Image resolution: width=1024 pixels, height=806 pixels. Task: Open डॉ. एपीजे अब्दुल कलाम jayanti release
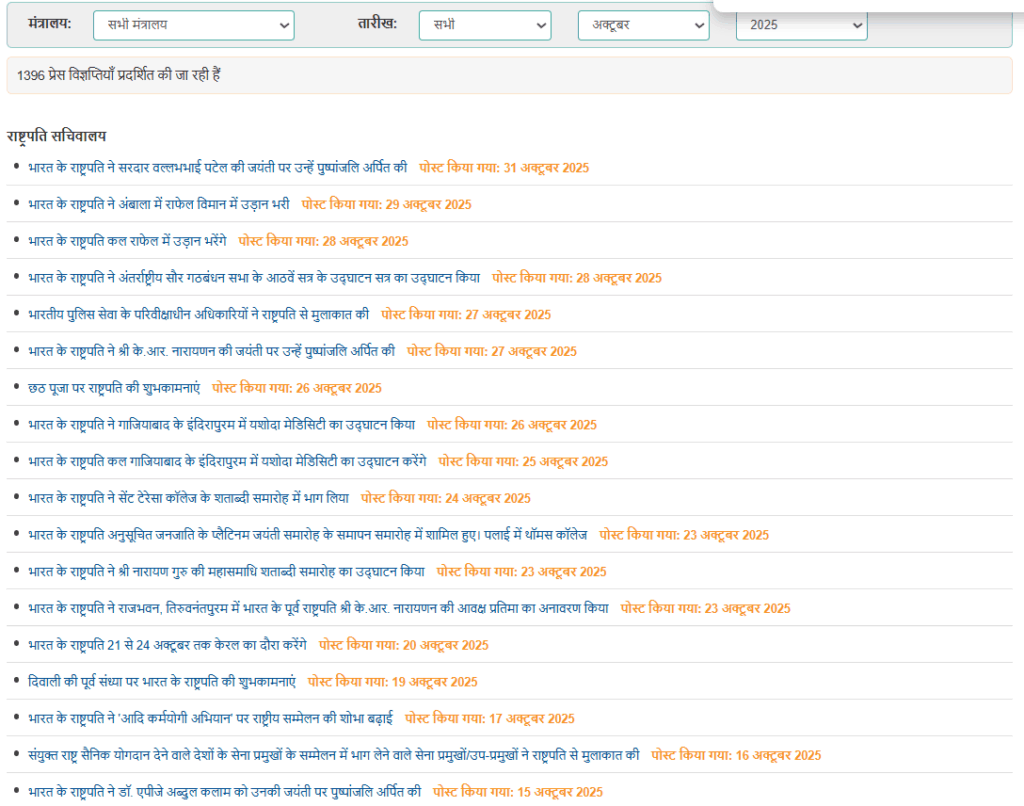click(225, 792)
